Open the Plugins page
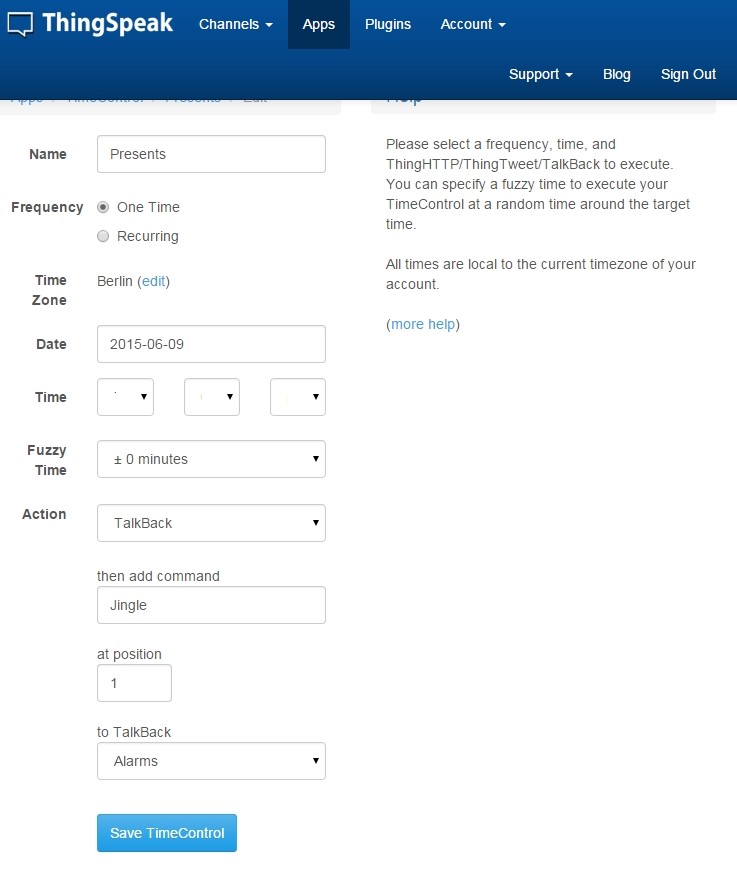737x872 pixels. pyautogui.click(x=388, y=24)
